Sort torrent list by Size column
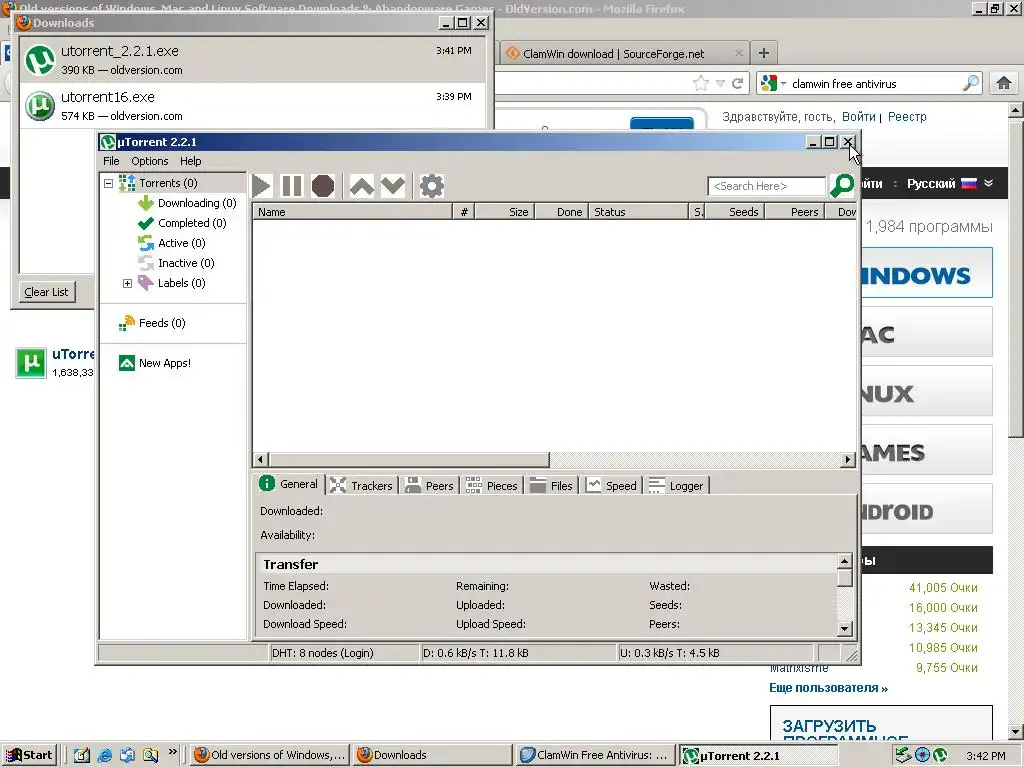The height and width of the screenshot is (768, 1024). point(504,212)
